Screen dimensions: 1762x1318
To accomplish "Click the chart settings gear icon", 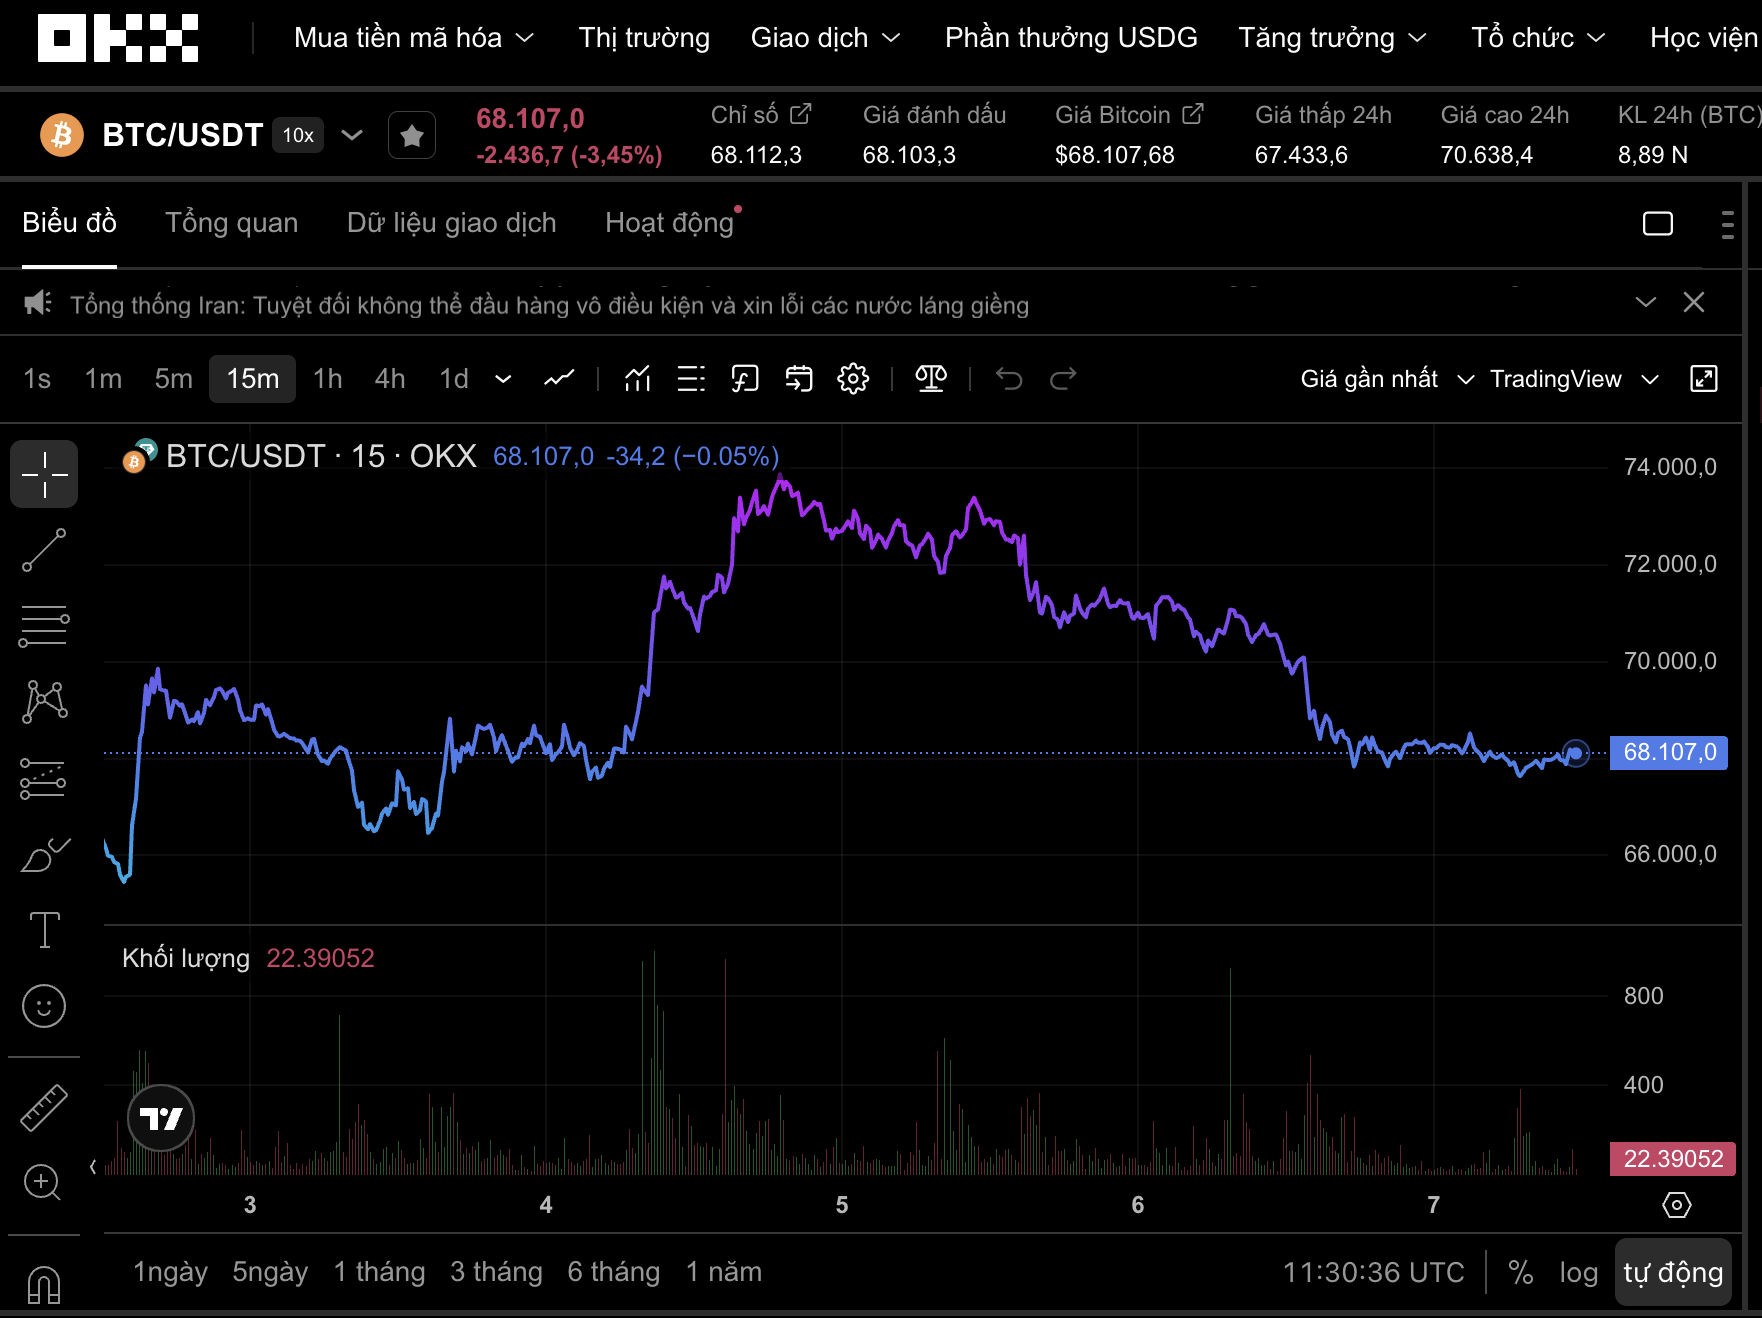I will (x=853, y=379).
